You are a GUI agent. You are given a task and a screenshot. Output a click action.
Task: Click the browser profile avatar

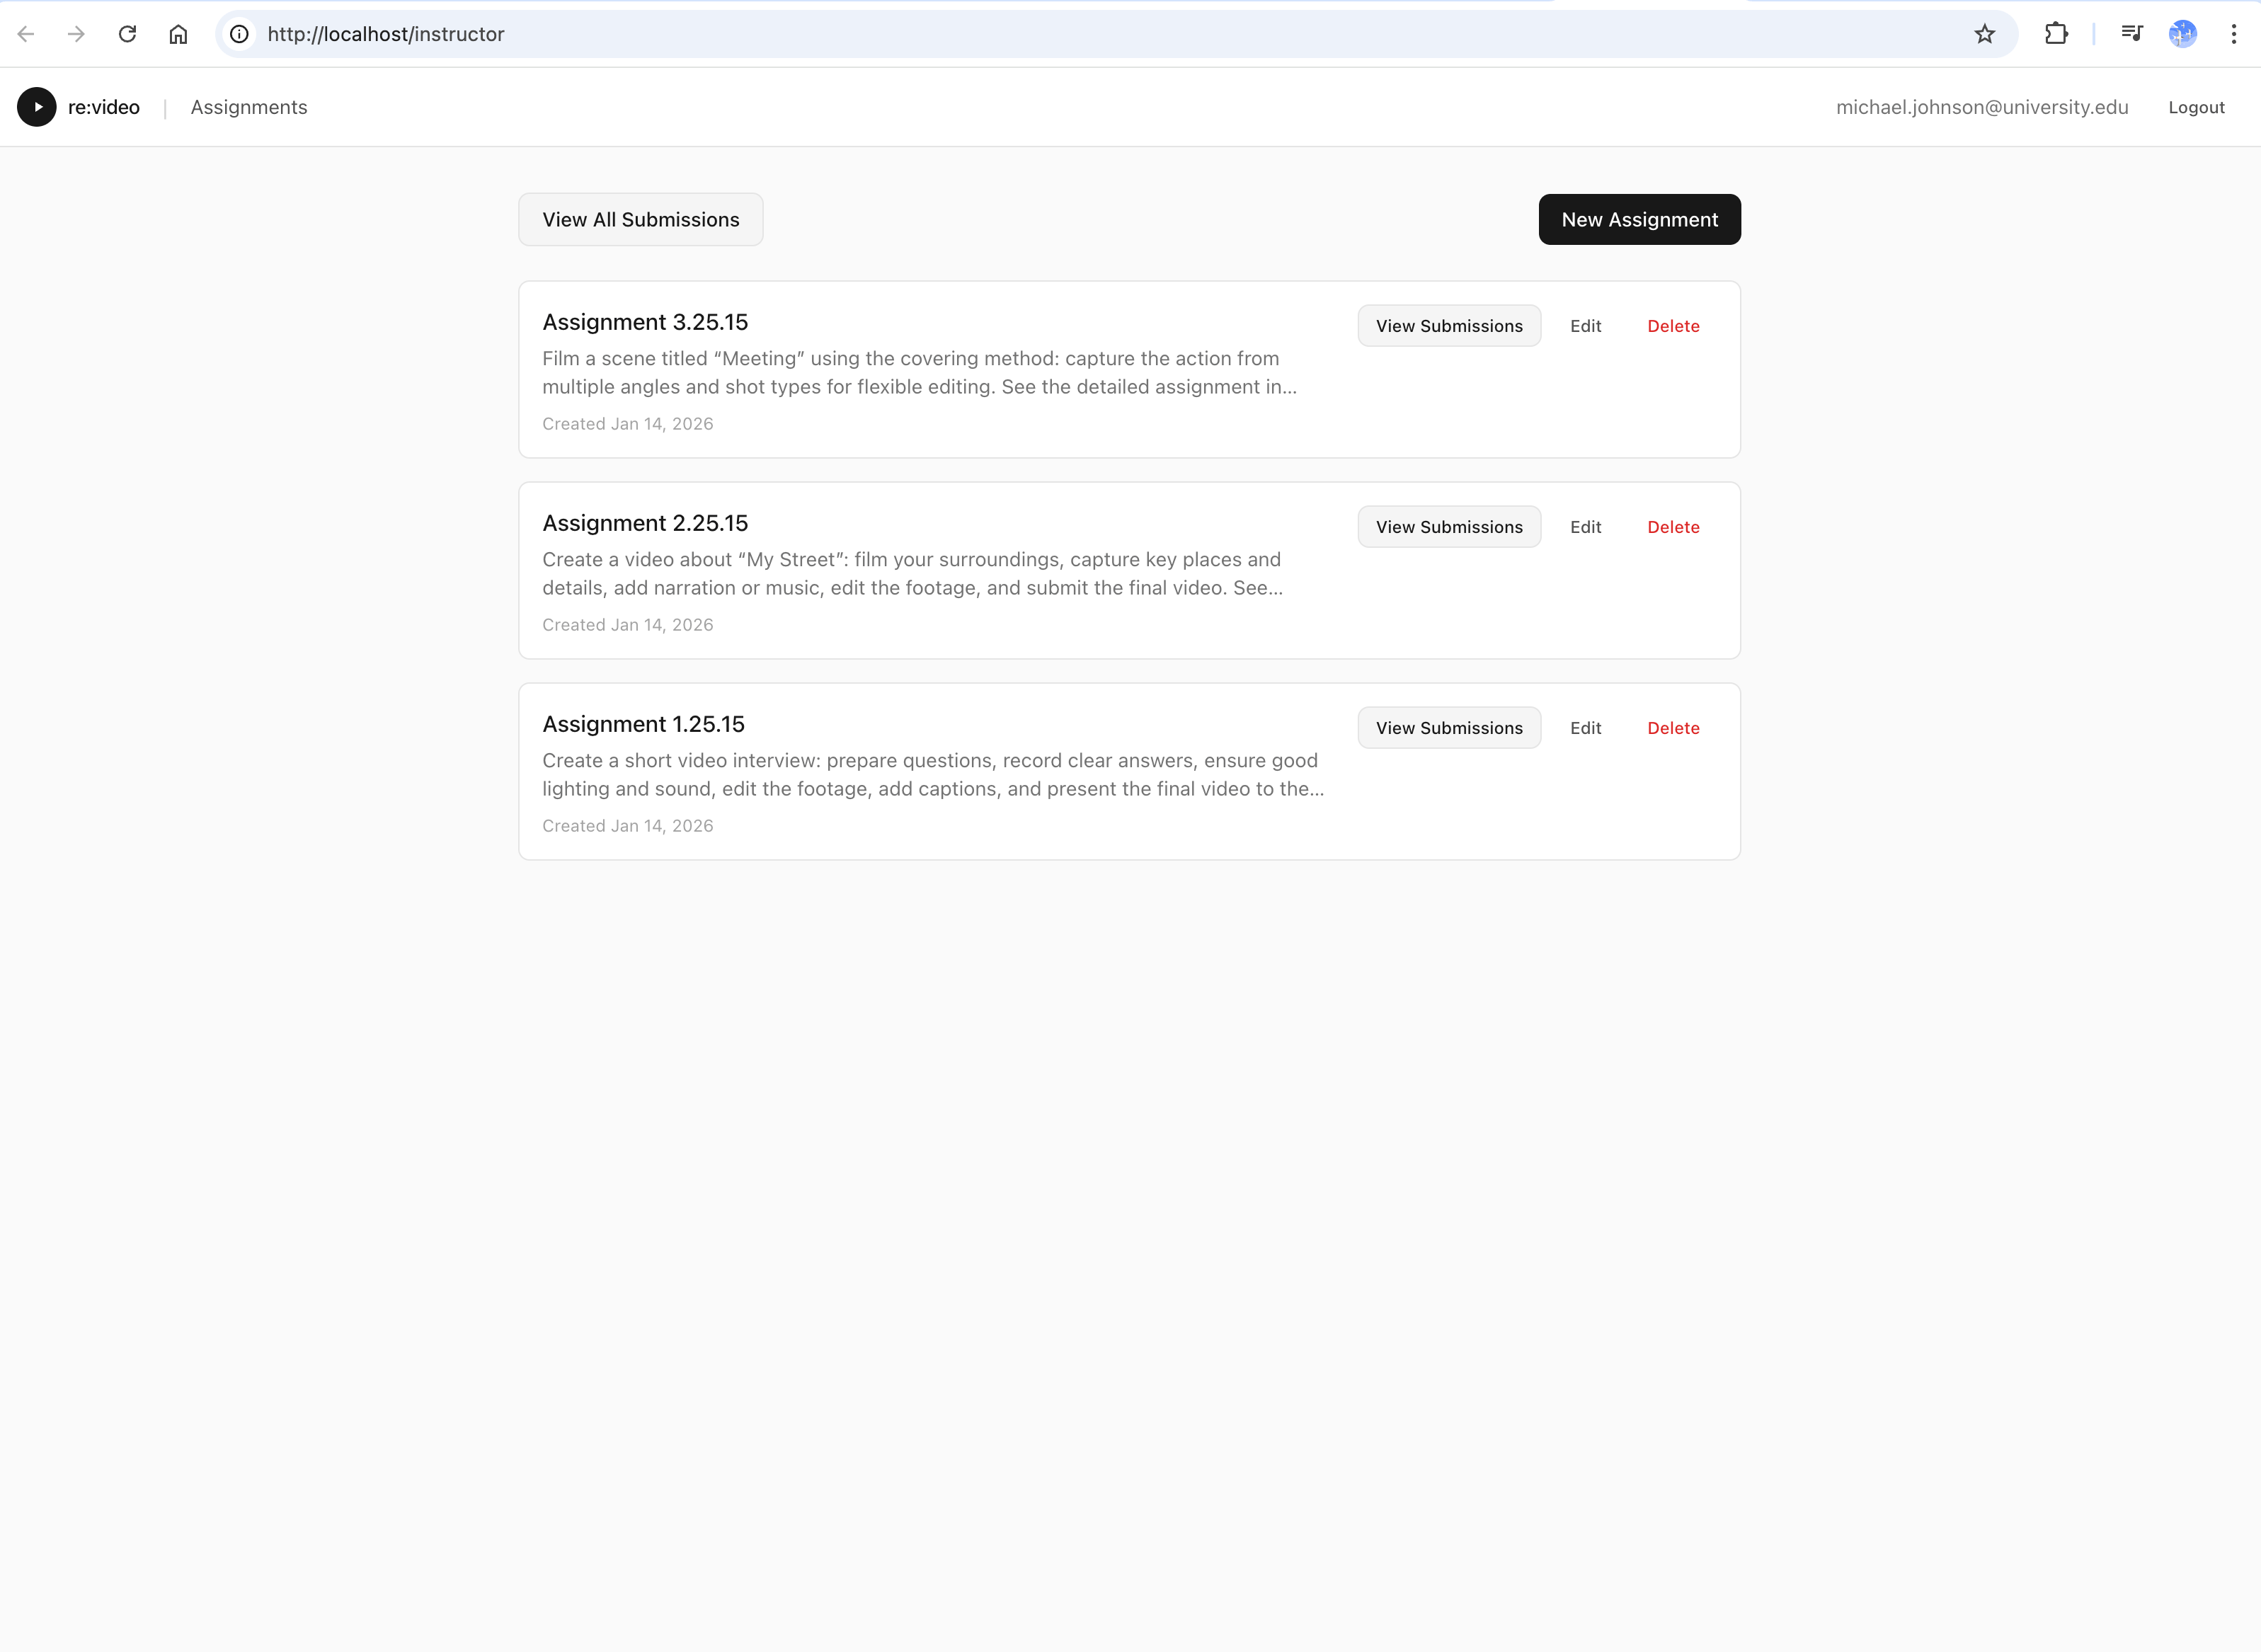pos(2182,33)
